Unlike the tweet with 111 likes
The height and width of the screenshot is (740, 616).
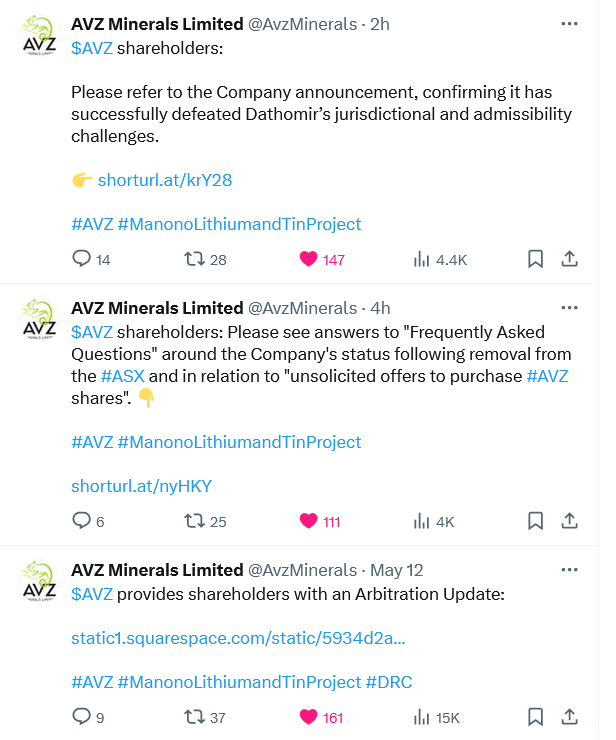pos(308,521)
